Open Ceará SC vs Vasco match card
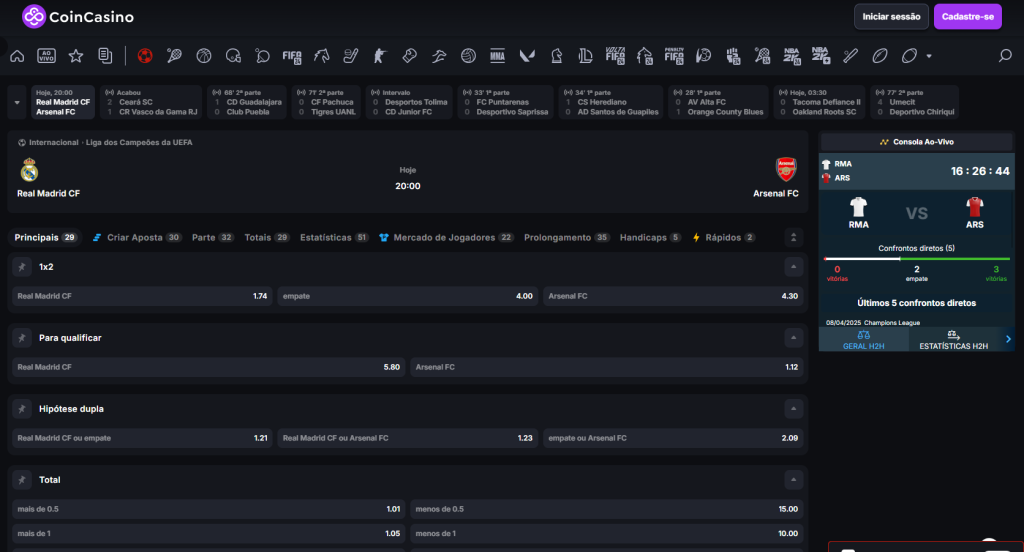Viewport: 1024px width, 552px height. pyautogui.click(x=151, y=103)
